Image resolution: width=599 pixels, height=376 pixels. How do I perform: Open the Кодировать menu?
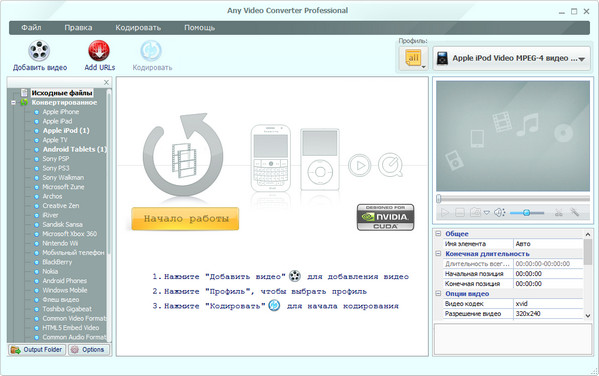point(138,28)
